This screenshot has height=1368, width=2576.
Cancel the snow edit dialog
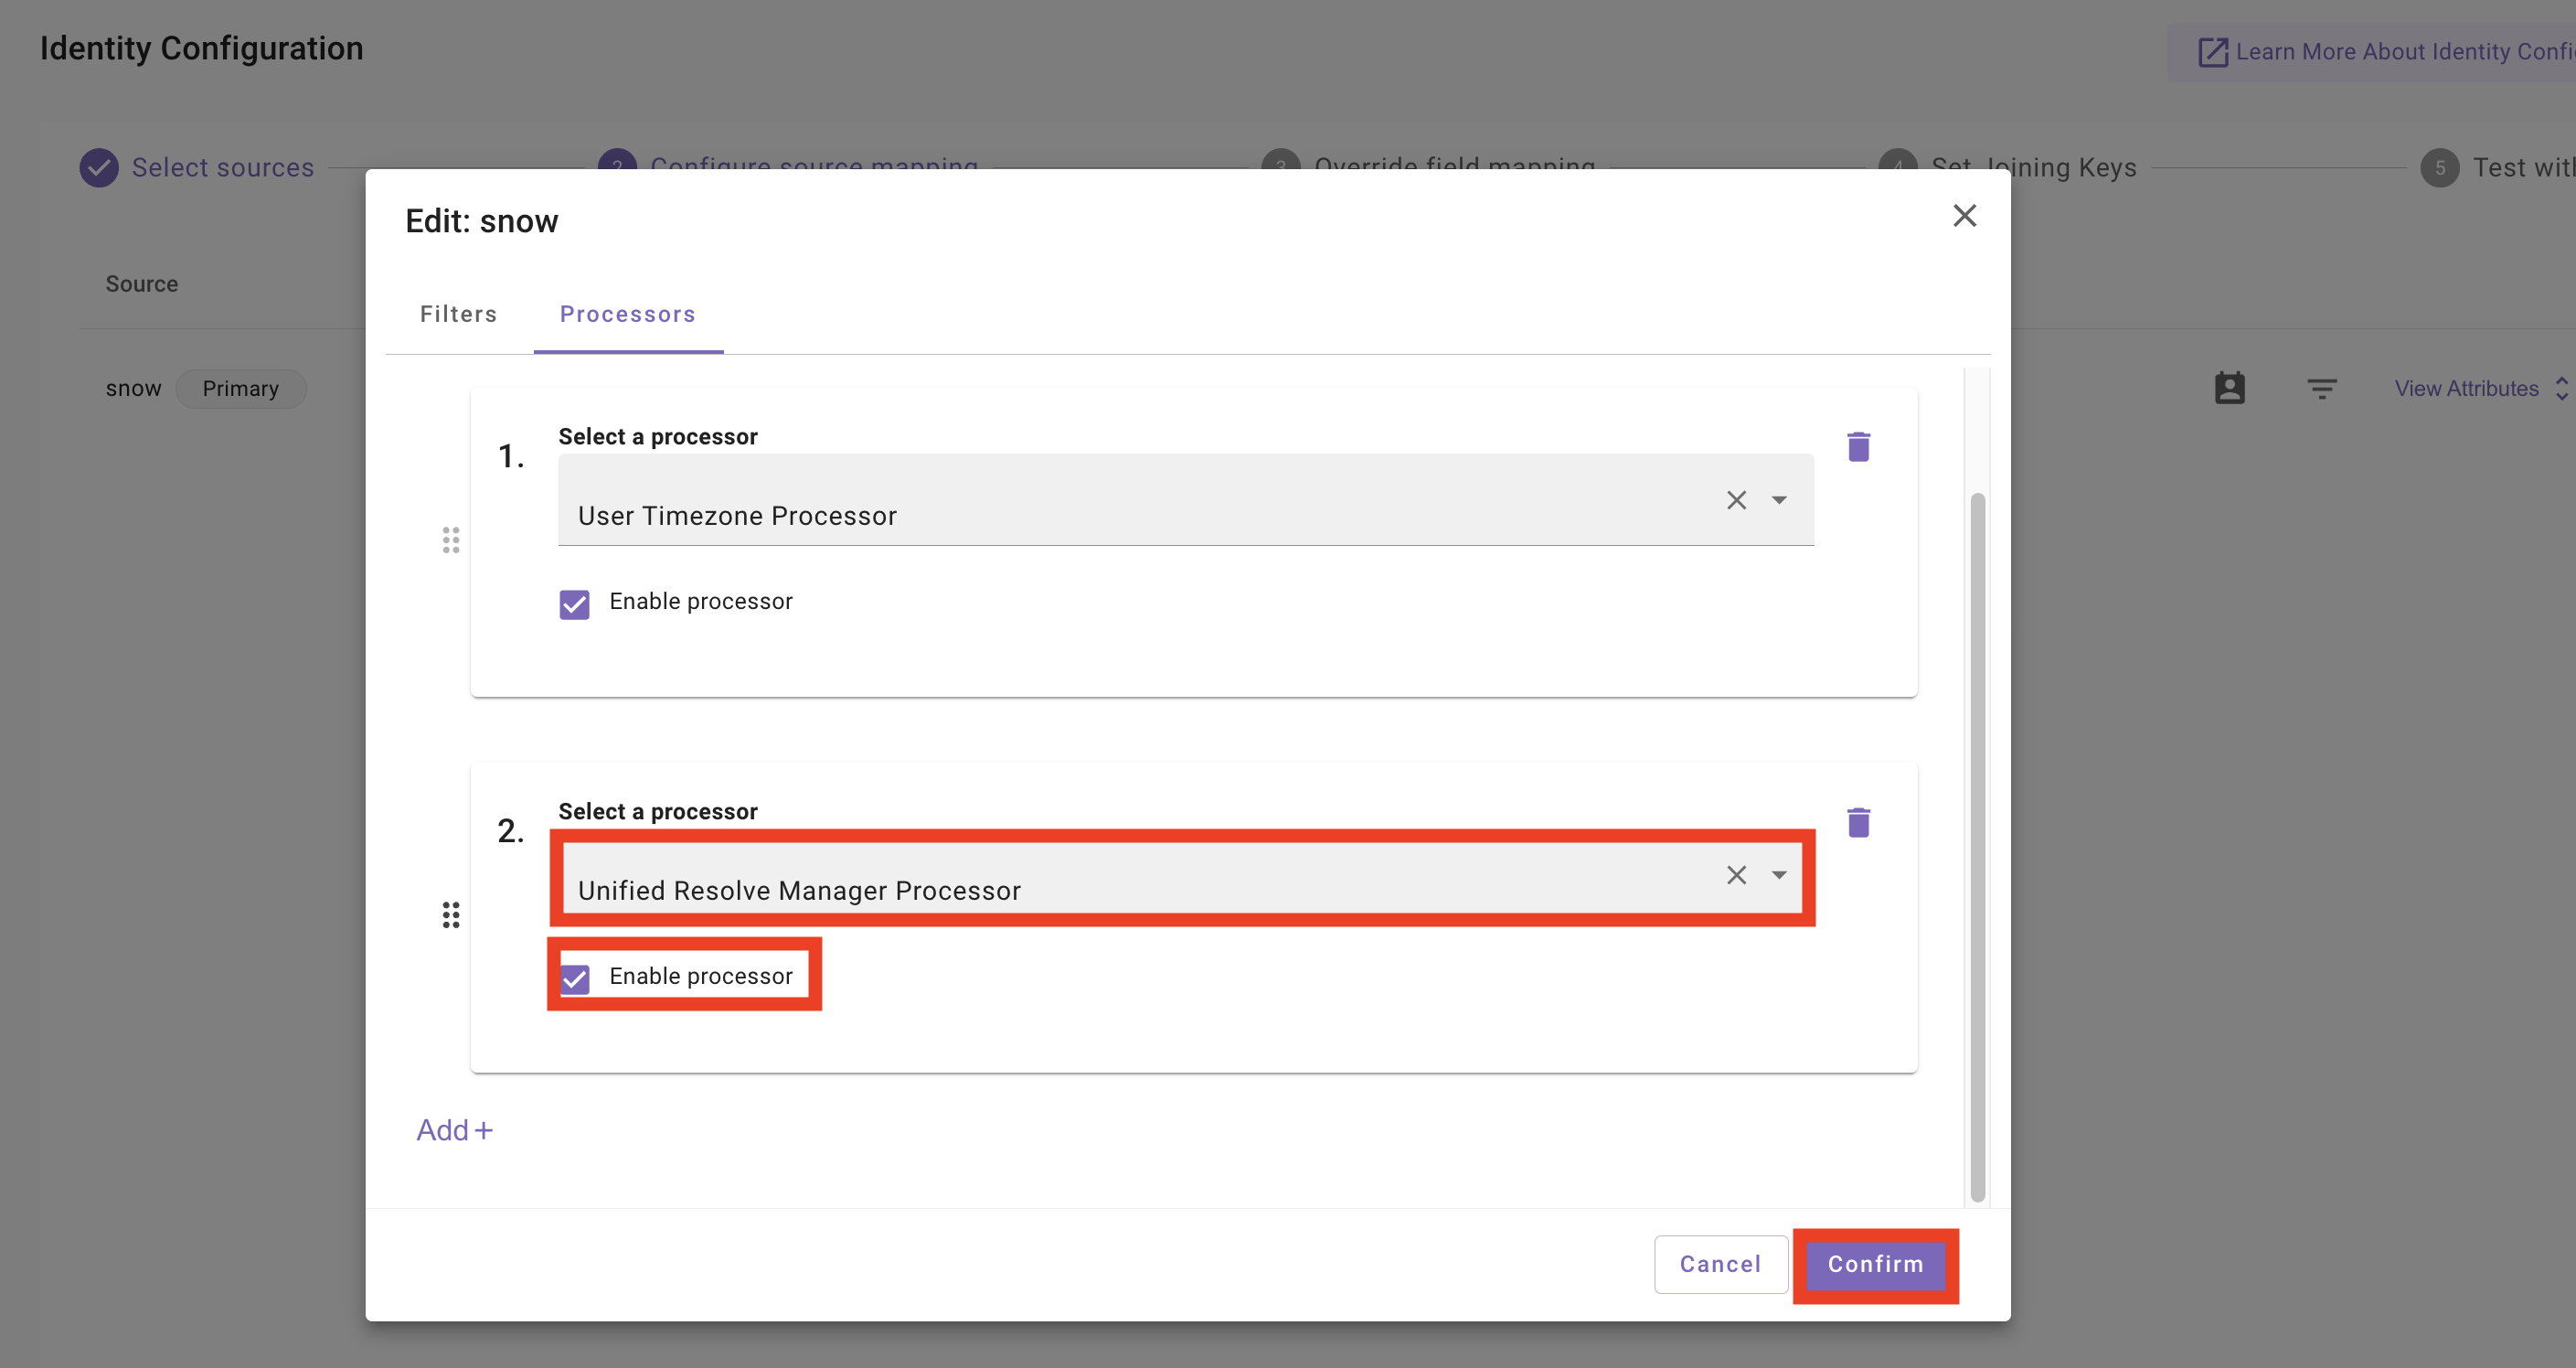point(1720,1264)
